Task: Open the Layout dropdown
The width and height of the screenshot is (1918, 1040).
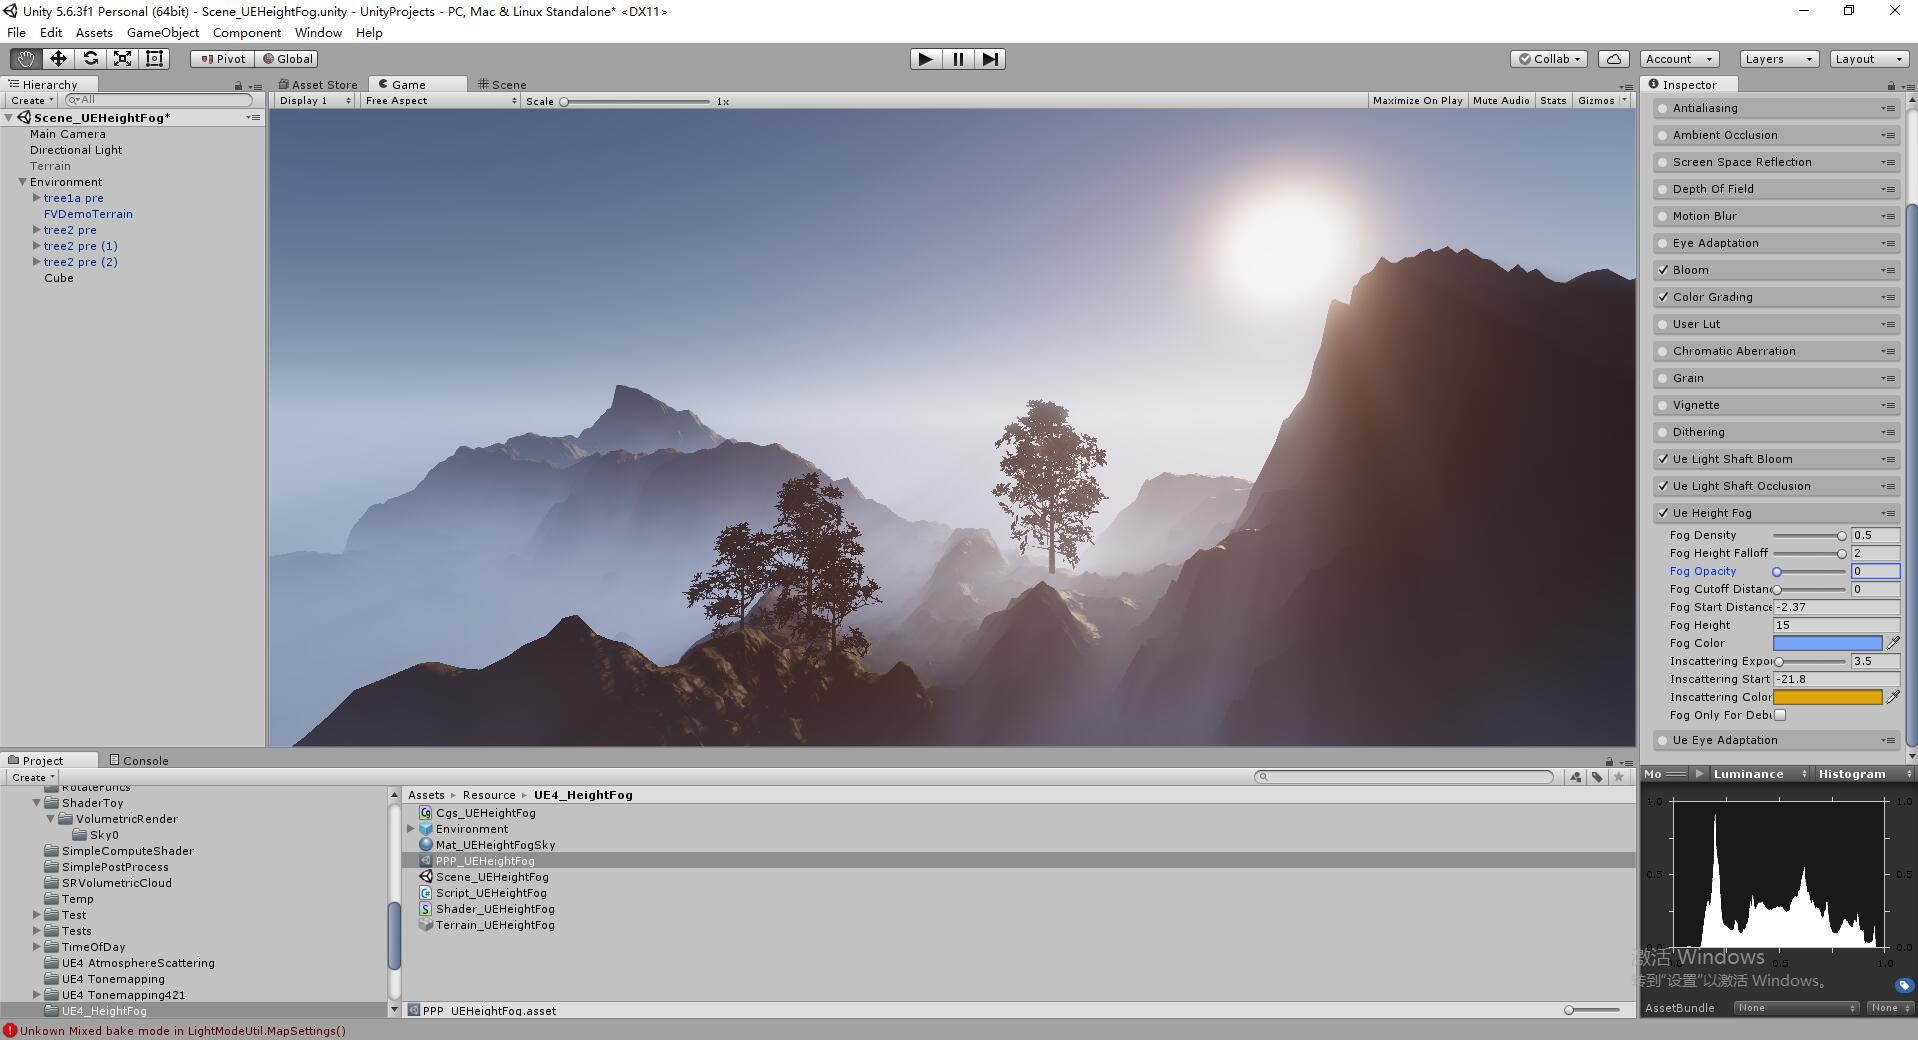Action: click(1868, 58)
